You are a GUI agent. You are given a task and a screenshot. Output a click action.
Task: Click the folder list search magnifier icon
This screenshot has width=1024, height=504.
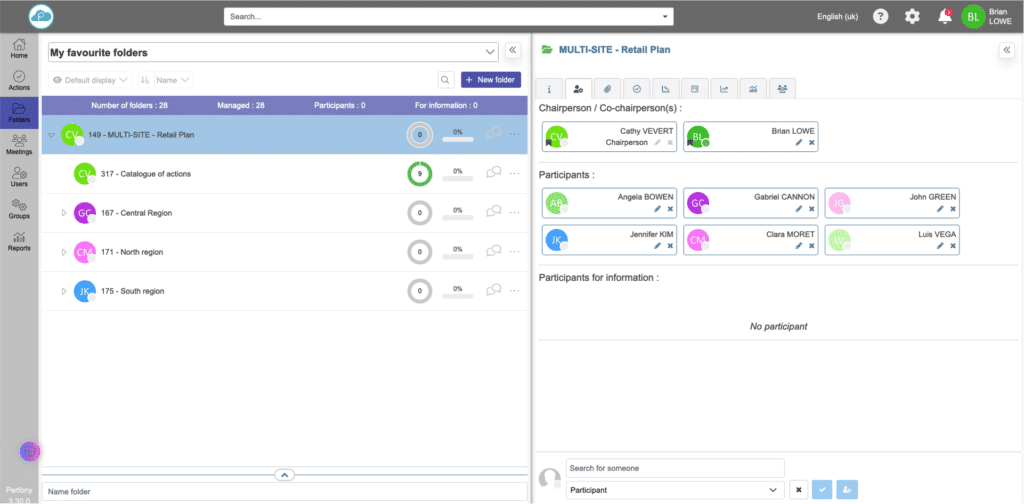pyautogui.click(x=445, y=80)
